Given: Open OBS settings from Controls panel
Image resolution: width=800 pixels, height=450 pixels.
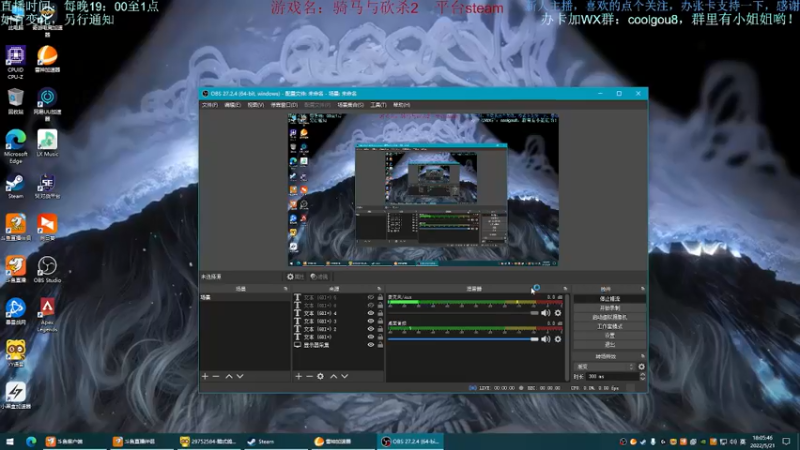Looking at the screenshot, I should [x=610, y=335].
